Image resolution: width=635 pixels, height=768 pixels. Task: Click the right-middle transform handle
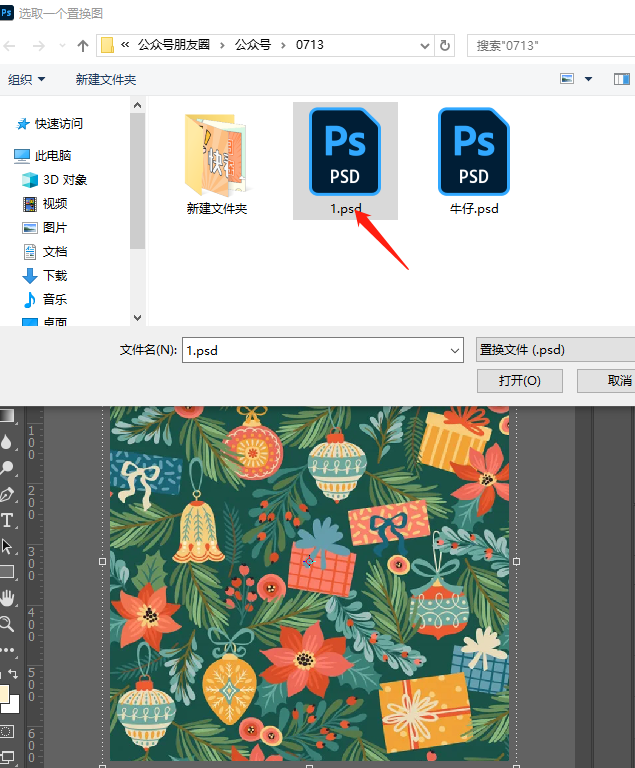pos(516,562)
